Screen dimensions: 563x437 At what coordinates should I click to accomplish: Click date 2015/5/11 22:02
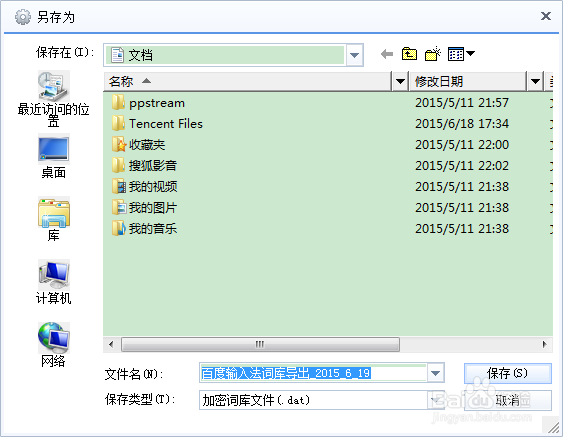pyautogui.click(x=462, y=166)
